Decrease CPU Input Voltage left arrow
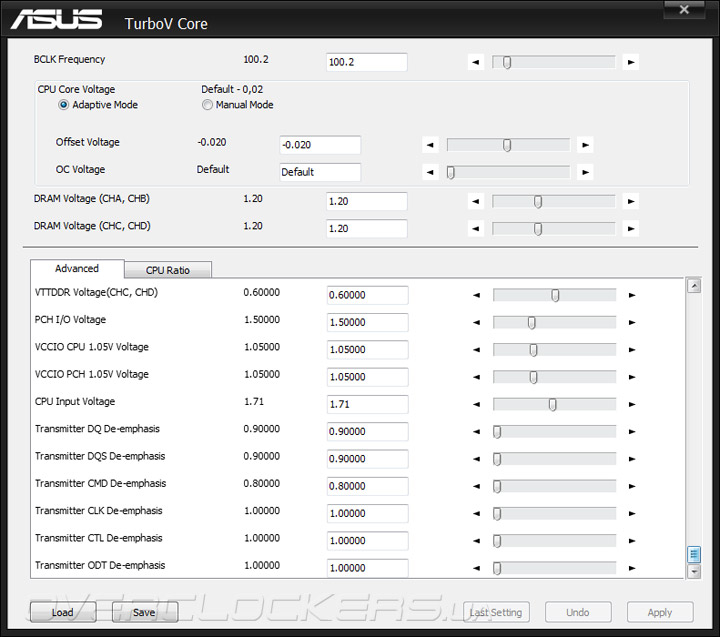 [x=477, y=405]
